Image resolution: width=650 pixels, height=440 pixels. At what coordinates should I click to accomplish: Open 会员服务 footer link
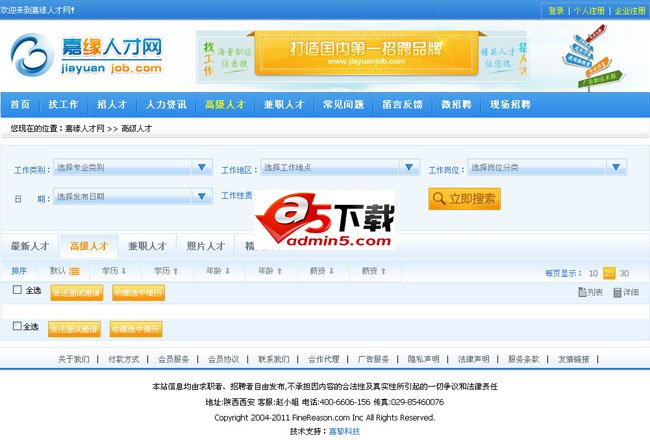coord(173,359)
